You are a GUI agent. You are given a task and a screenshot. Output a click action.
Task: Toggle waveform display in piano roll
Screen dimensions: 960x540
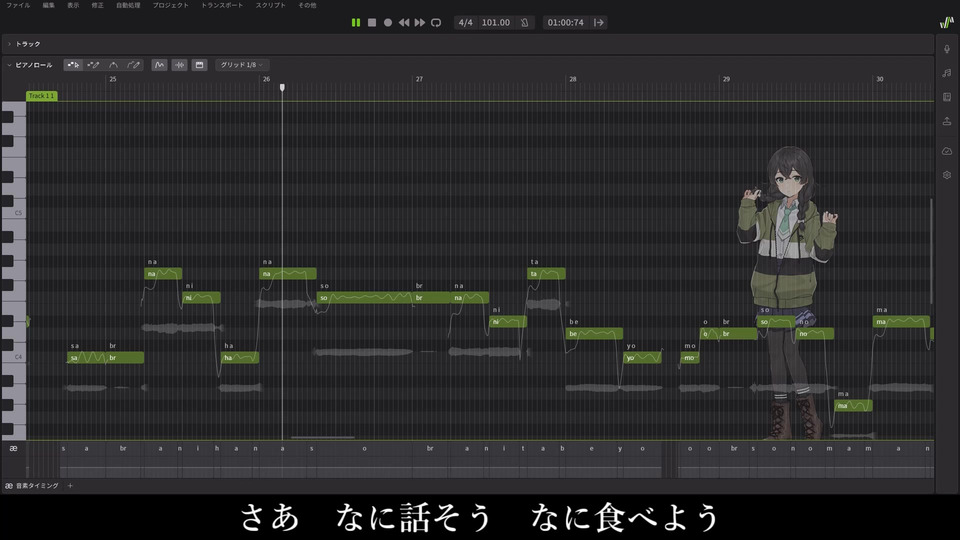179,65
